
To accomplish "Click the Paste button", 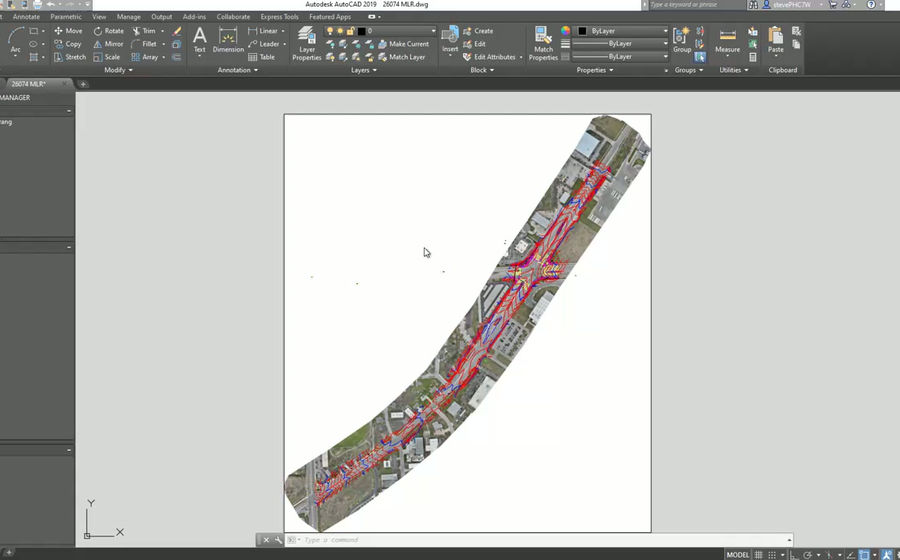I will (775, 40).
